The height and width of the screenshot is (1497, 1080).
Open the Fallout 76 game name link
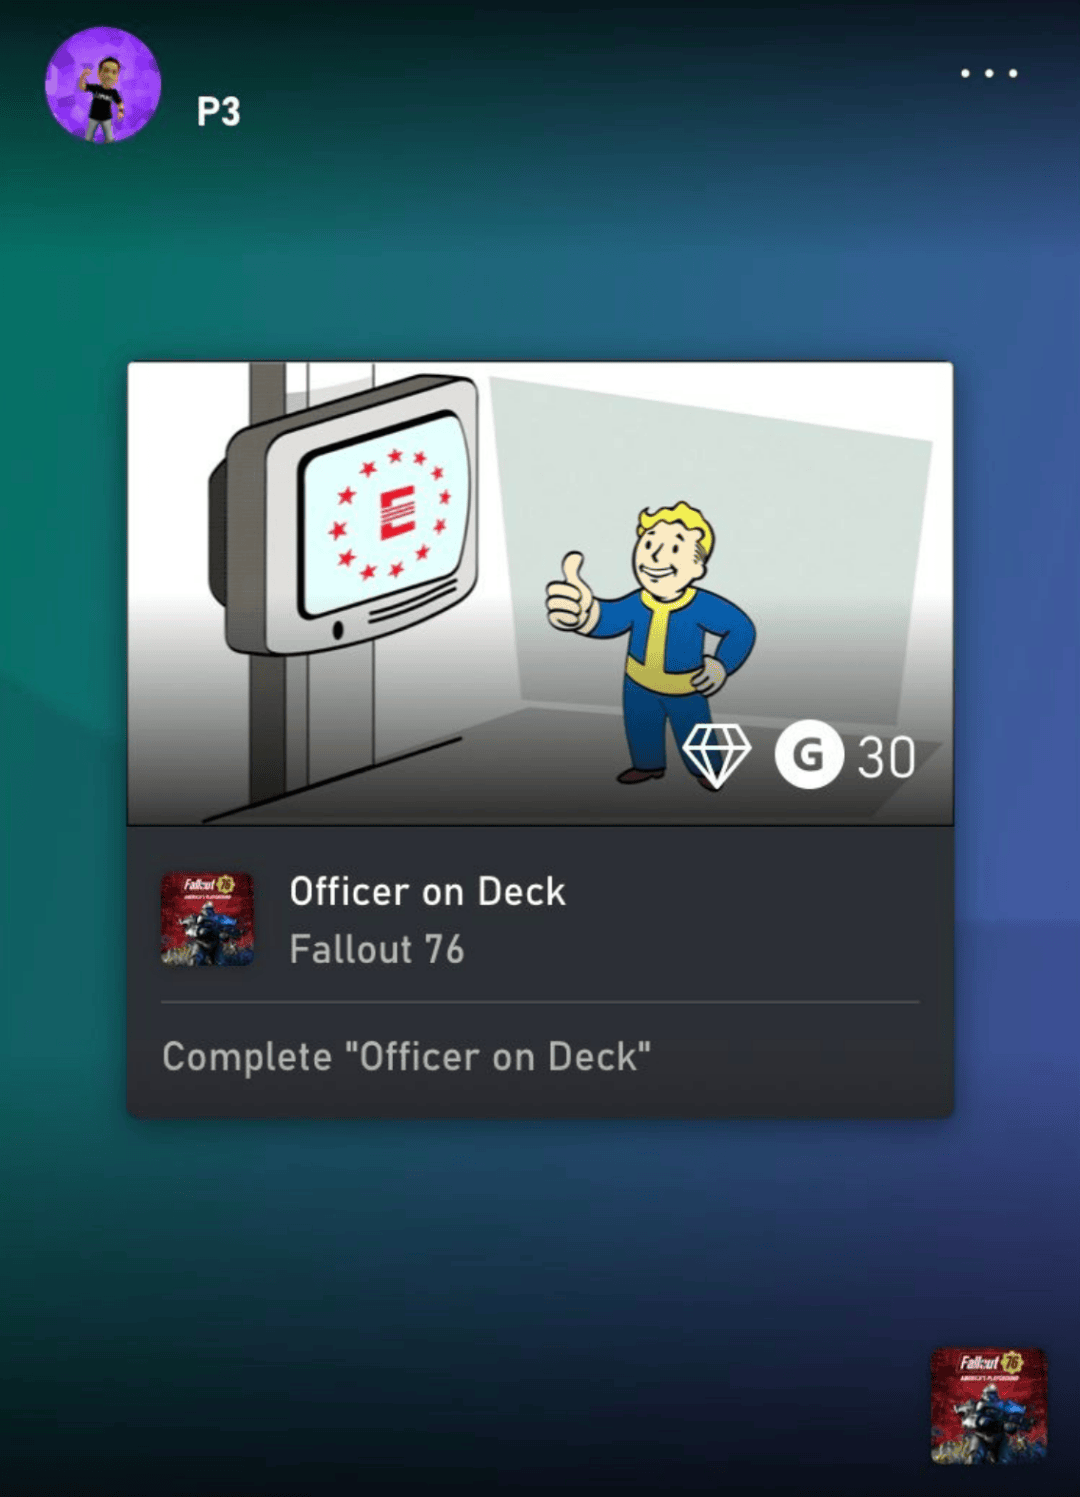pos(377,949)
